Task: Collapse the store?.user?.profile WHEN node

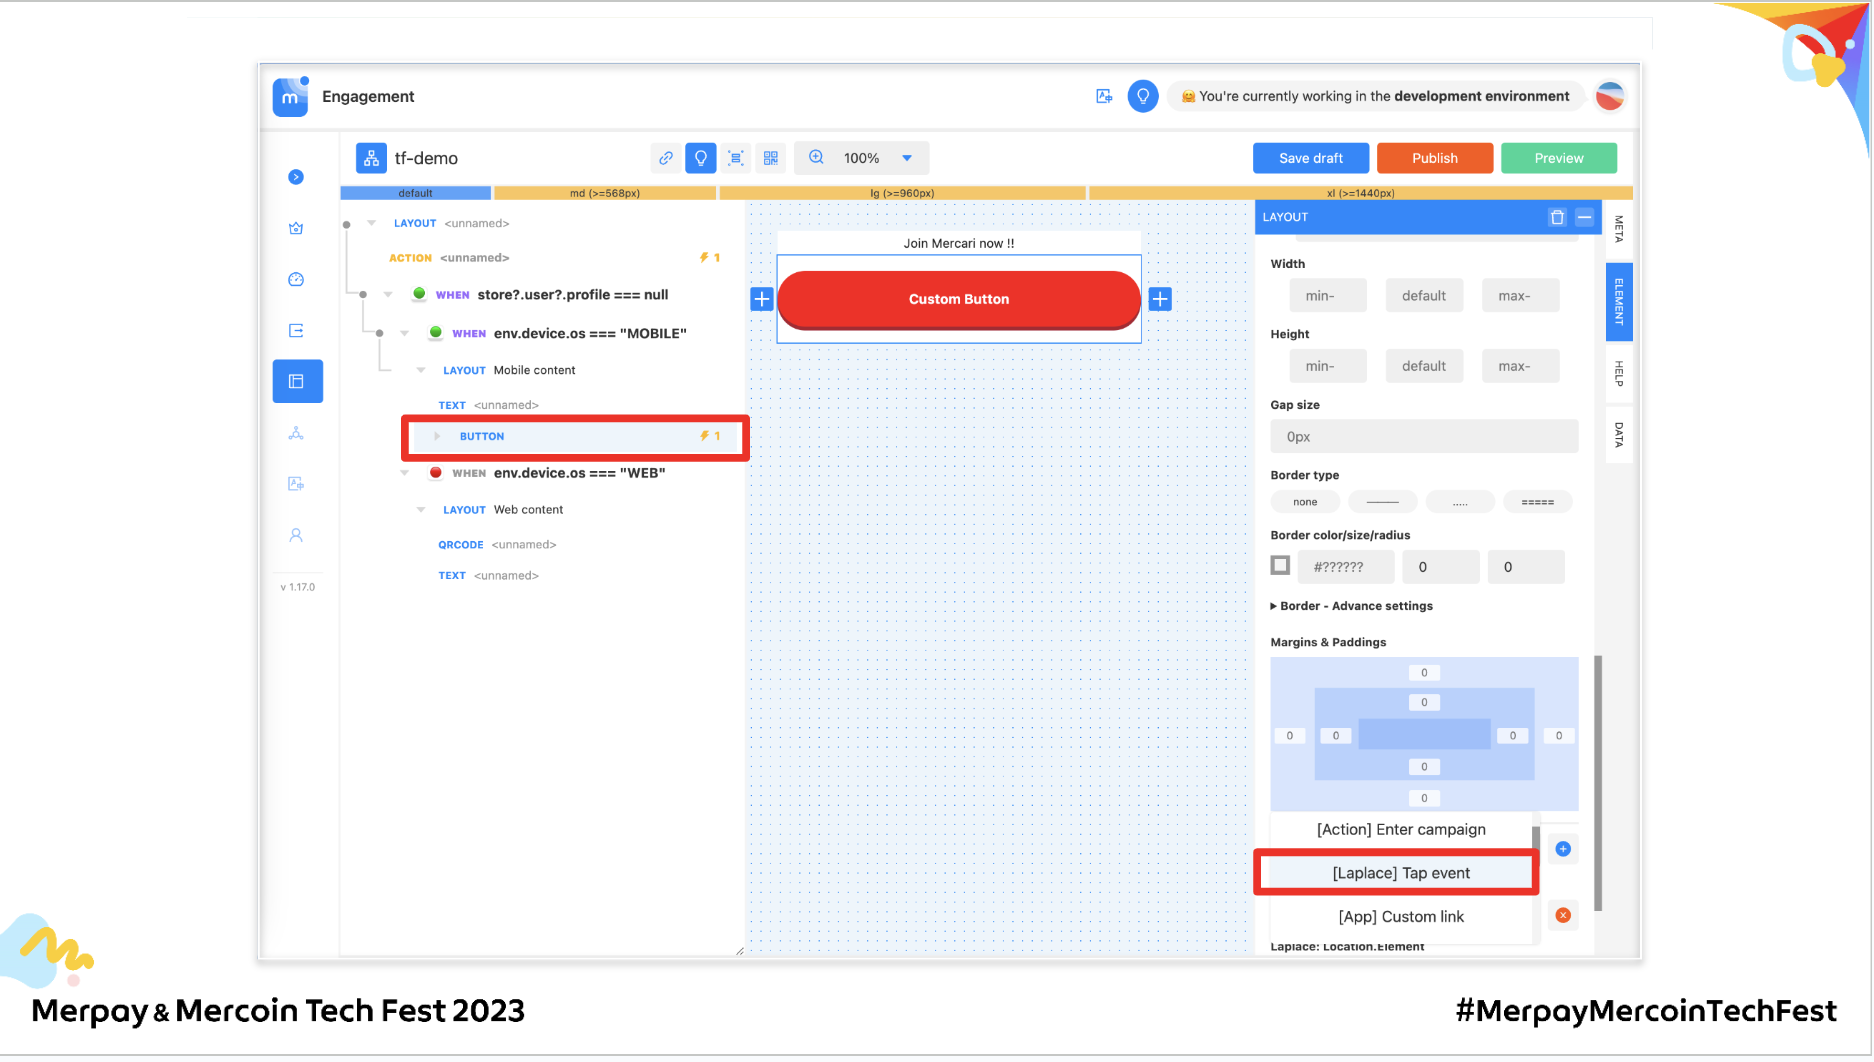Action: tap(388, 295)
